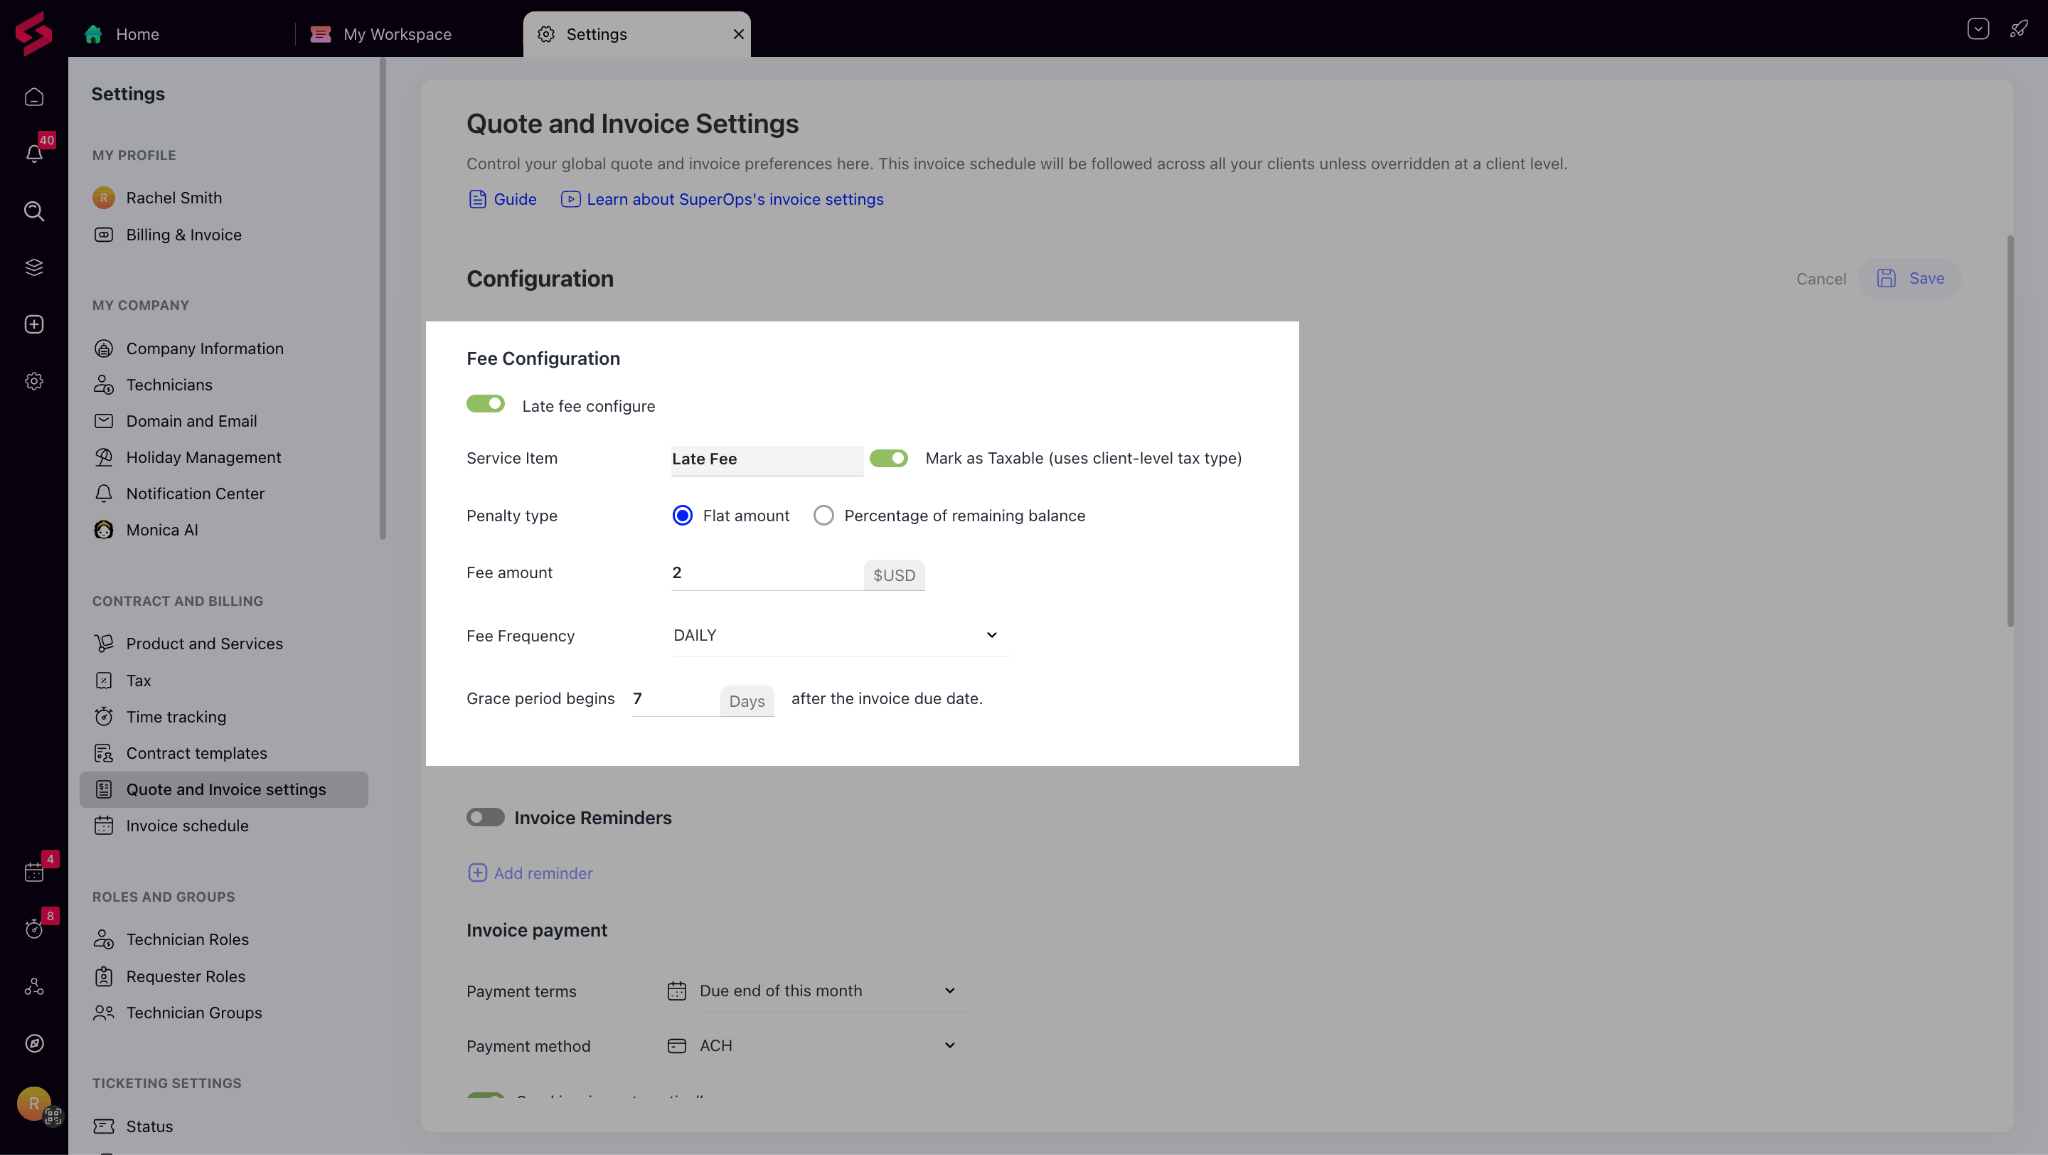Viewport: 2048px width, 1155px height.
Task: Click the Fee amount input field
Action: 765,573
